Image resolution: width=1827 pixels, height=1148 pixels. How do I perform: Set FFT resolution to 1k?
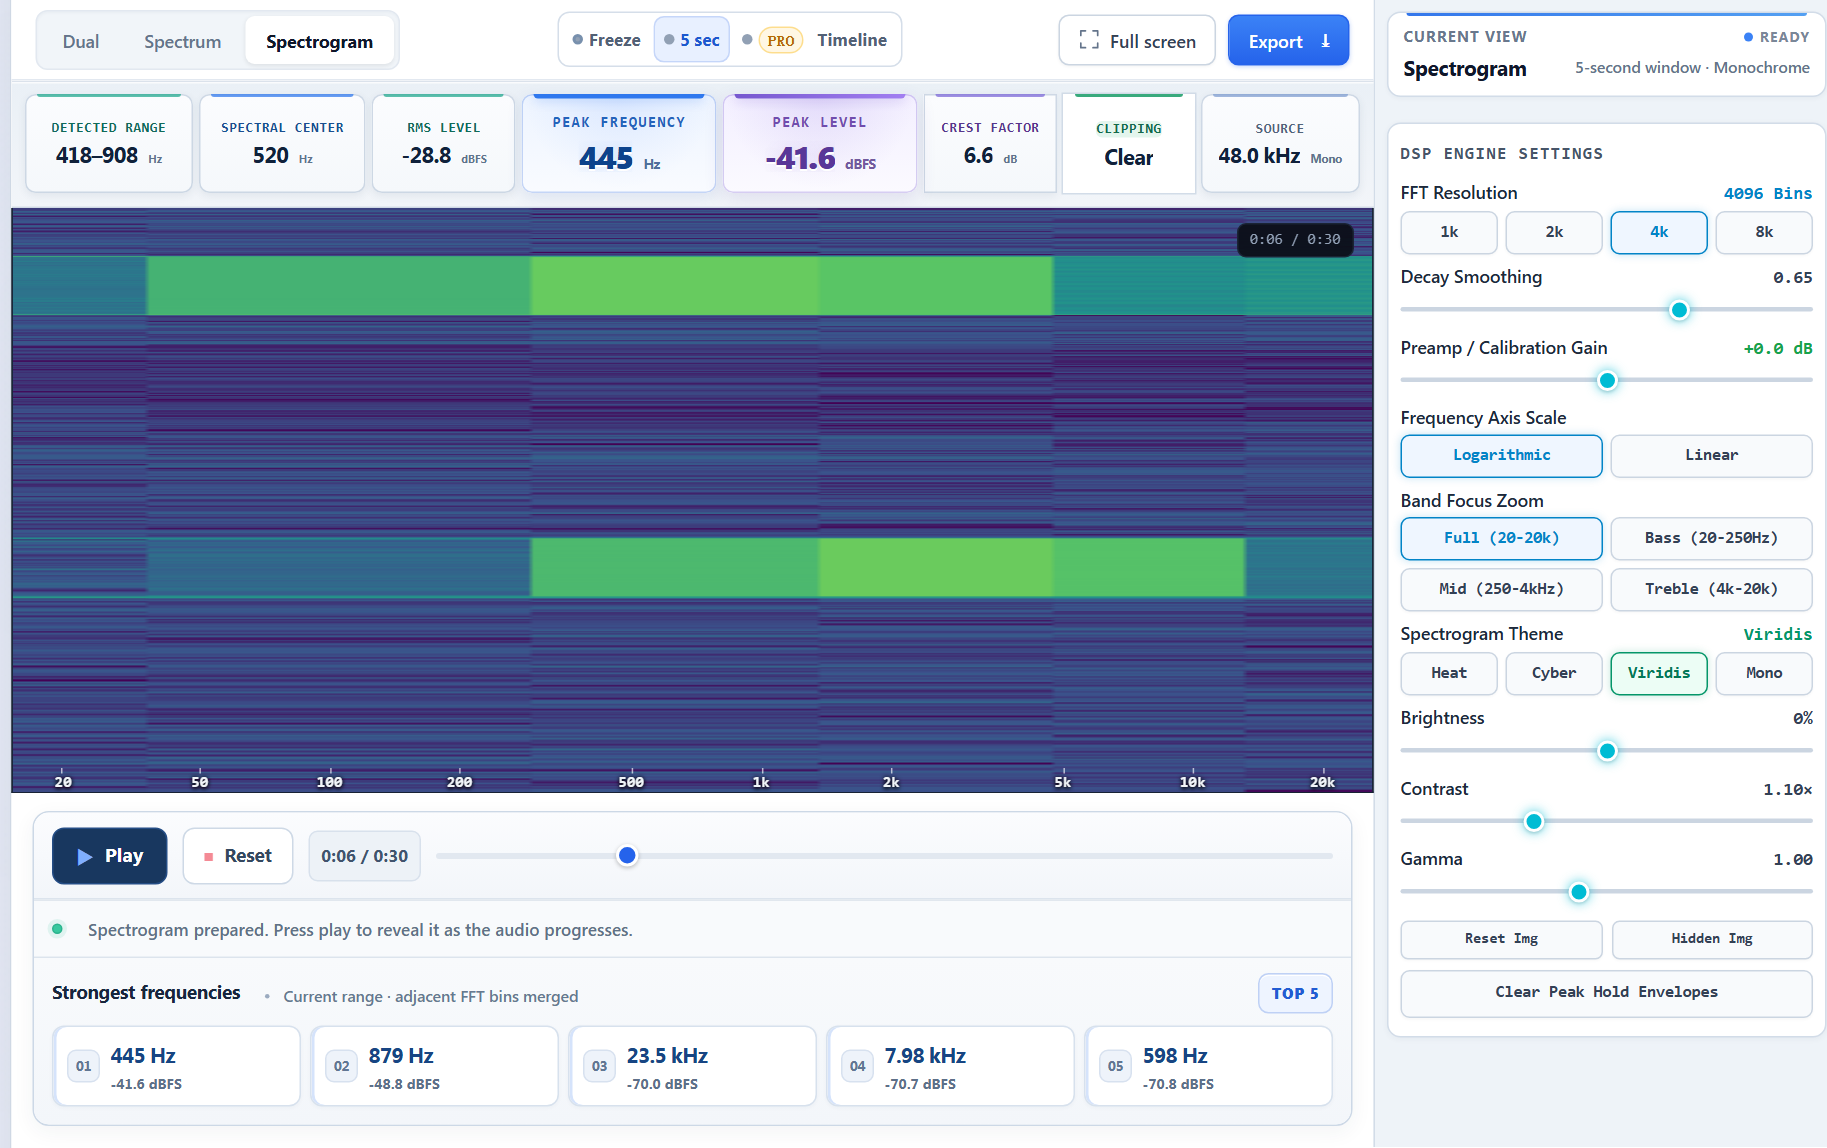(1449, 232)
